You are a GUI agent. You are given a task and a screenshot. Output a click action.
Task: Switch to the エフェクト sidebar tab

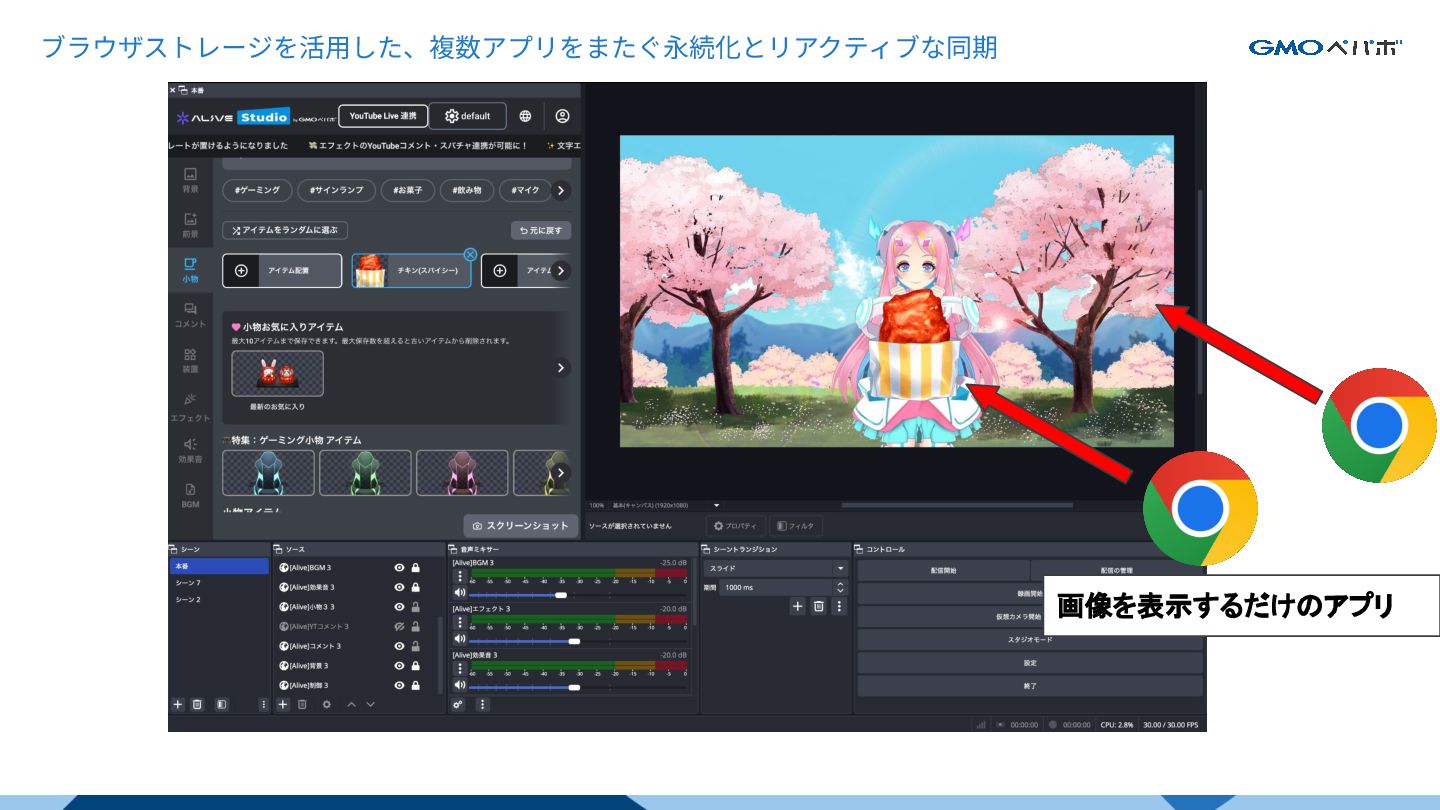190,407
